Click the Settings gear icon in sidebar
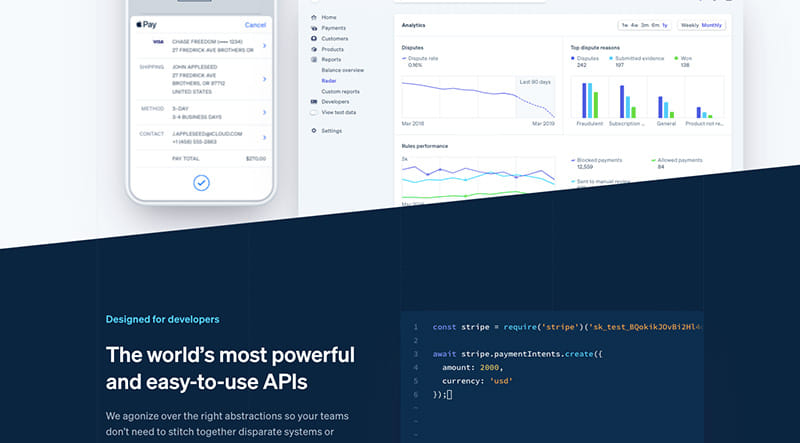The width and height of the screenshot is (800, 443). [314, 131]
